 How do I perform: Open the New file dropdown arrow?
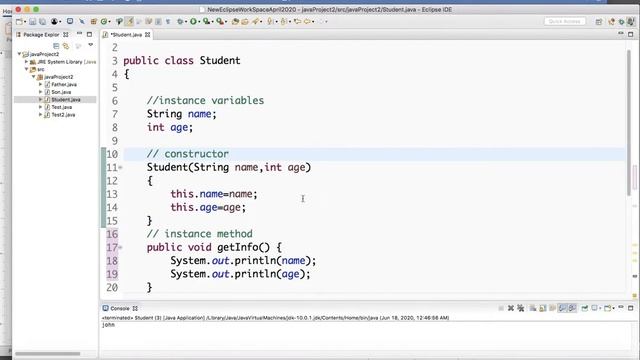[24, 22]
